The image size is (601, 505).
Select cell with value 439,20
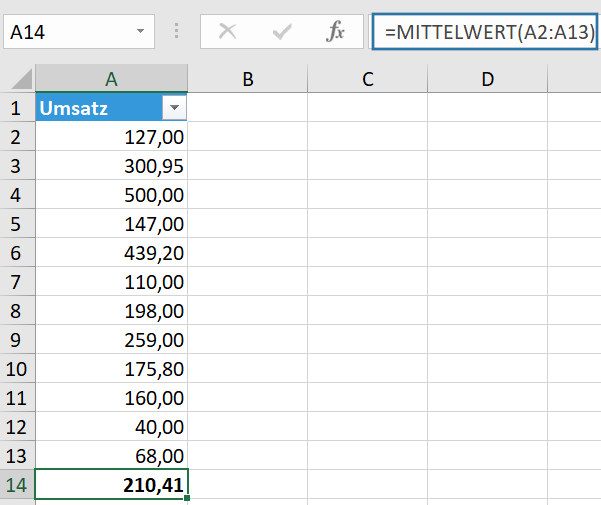[x=112, y=252]
